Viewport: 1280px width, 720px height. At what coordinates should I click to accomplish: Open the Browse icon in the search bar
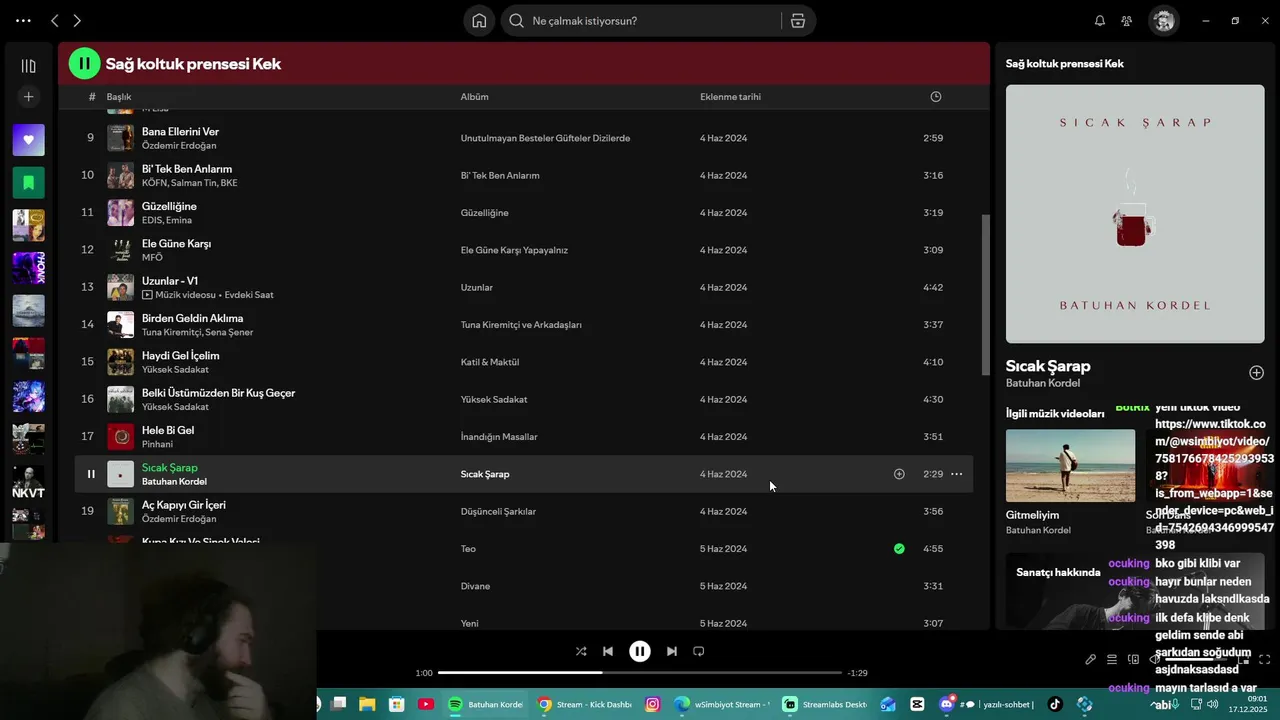(797, 21)
